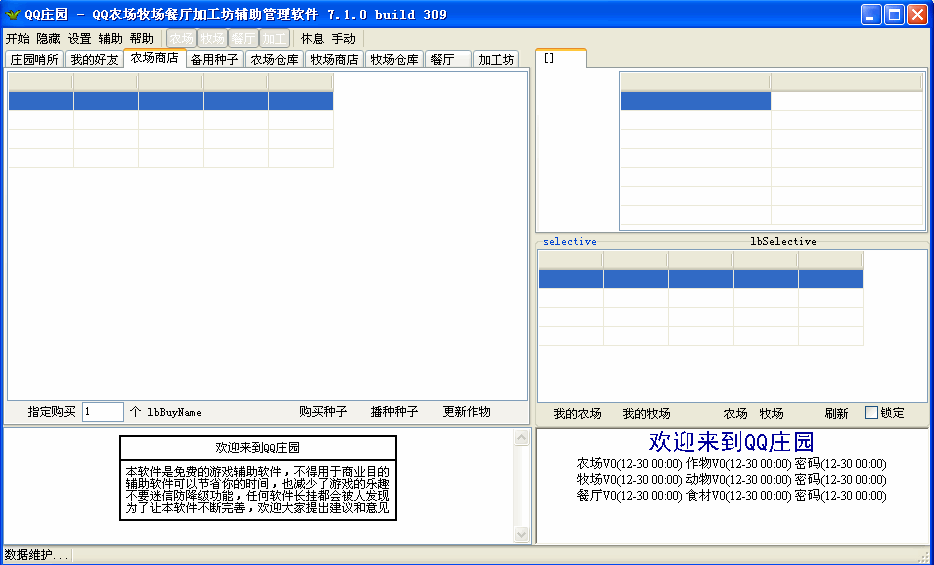
Task: Click the 餐厅V0(12-30 00:00) status text
Action: (630, 496)
